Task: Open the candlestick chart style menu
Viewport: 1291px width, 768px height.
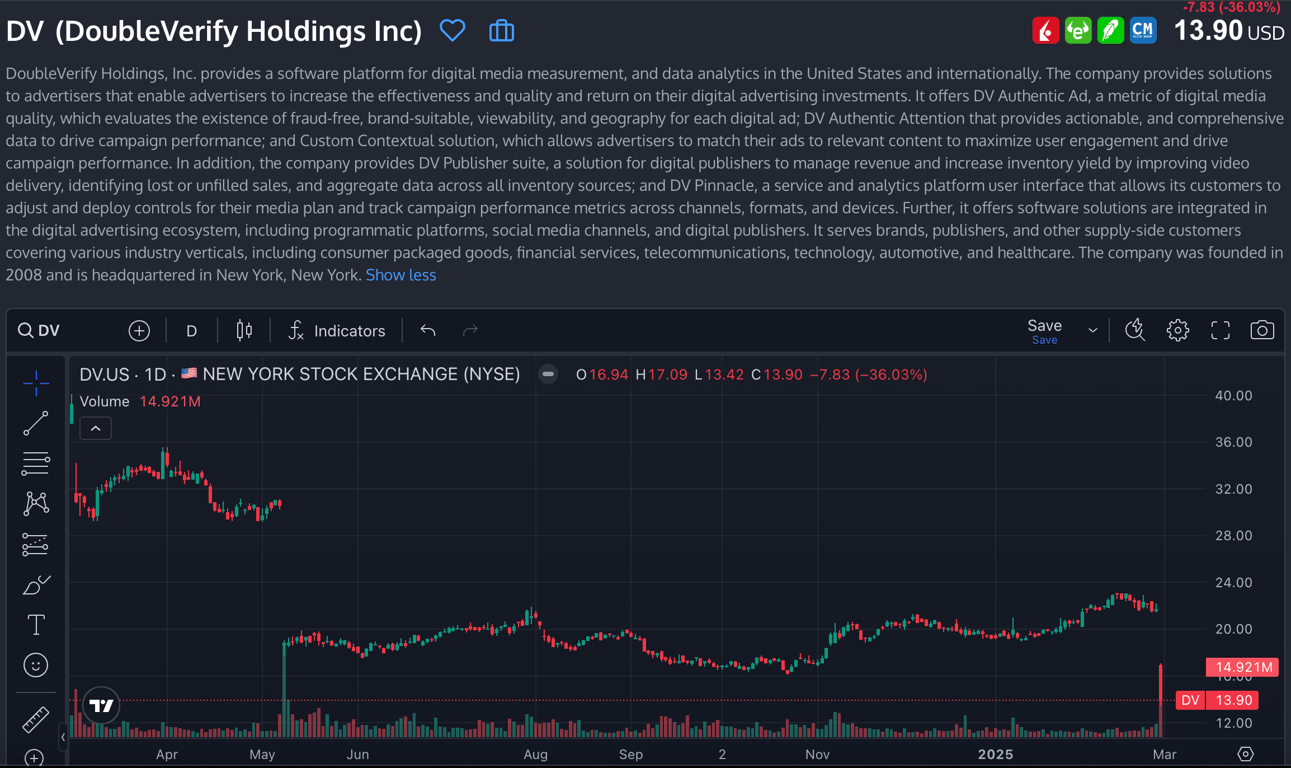Action: [244, 331]
